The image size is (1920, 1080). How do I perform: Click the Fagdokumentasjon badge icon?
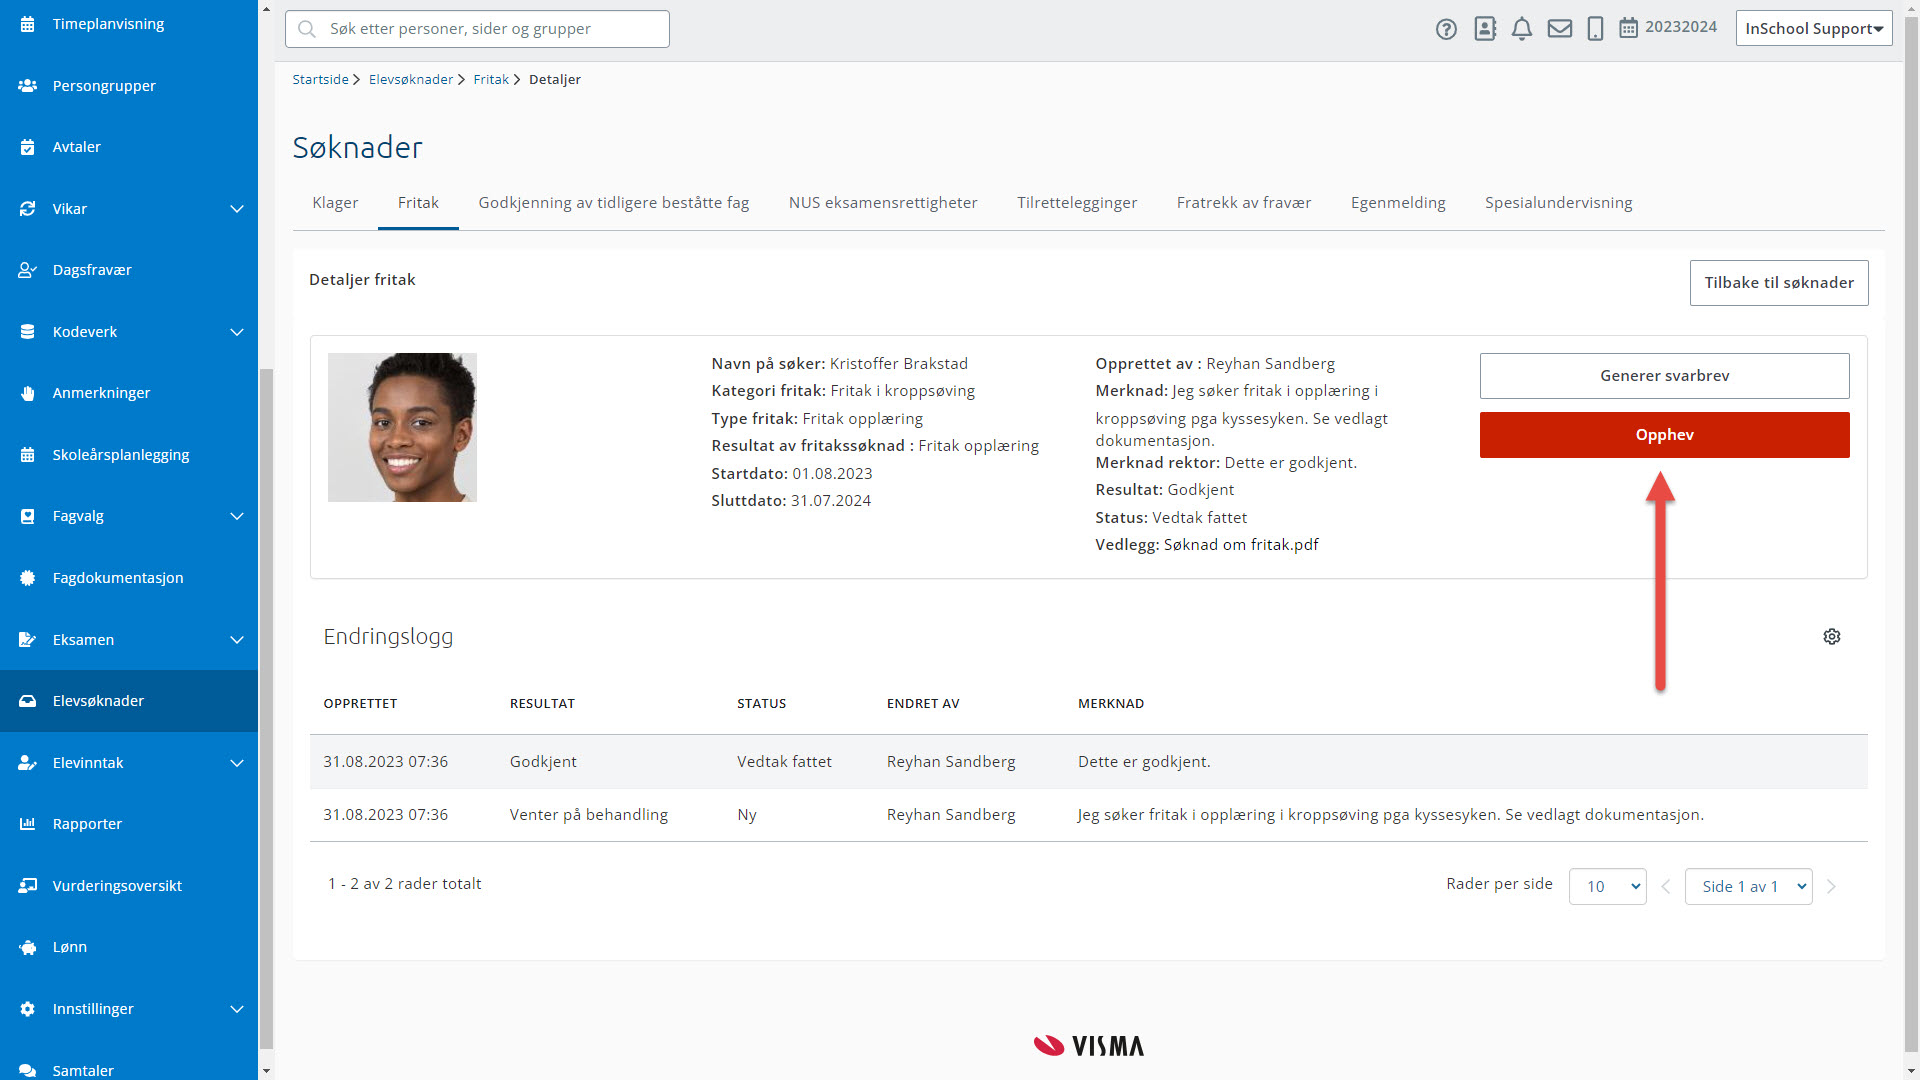click(28, 578)
